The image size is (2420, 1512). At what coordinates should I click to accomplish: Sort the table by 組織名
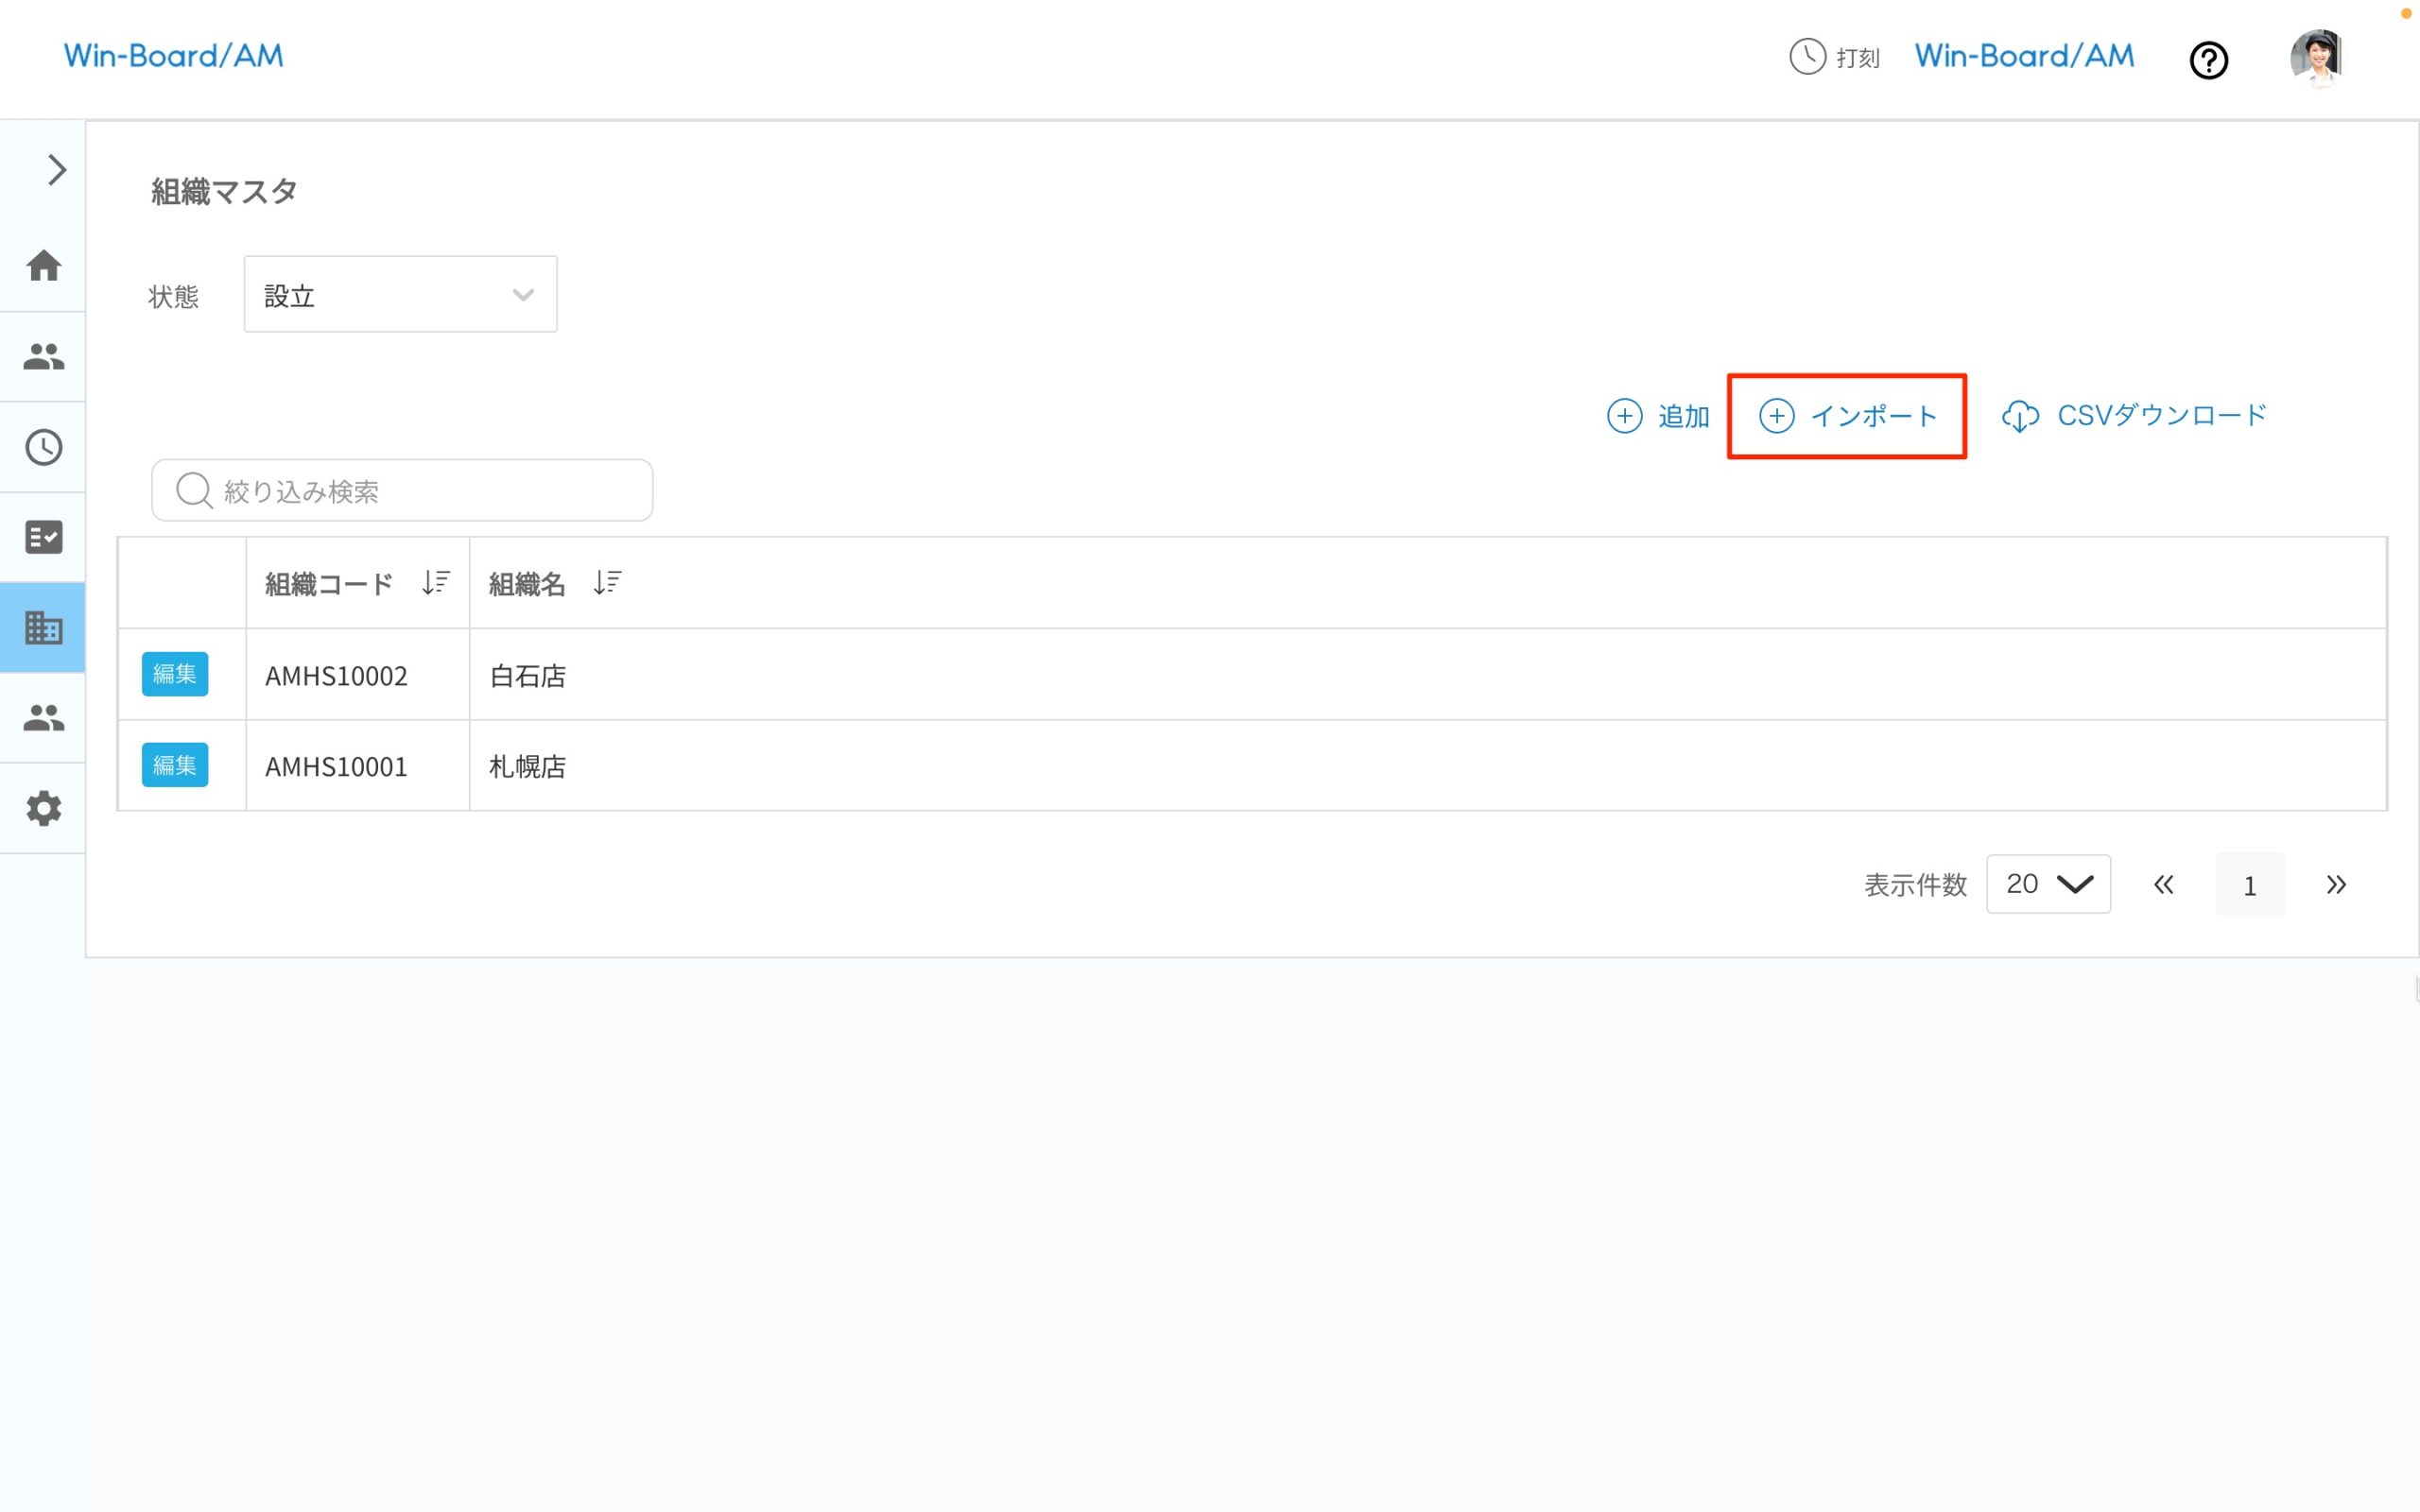(607, 582)
